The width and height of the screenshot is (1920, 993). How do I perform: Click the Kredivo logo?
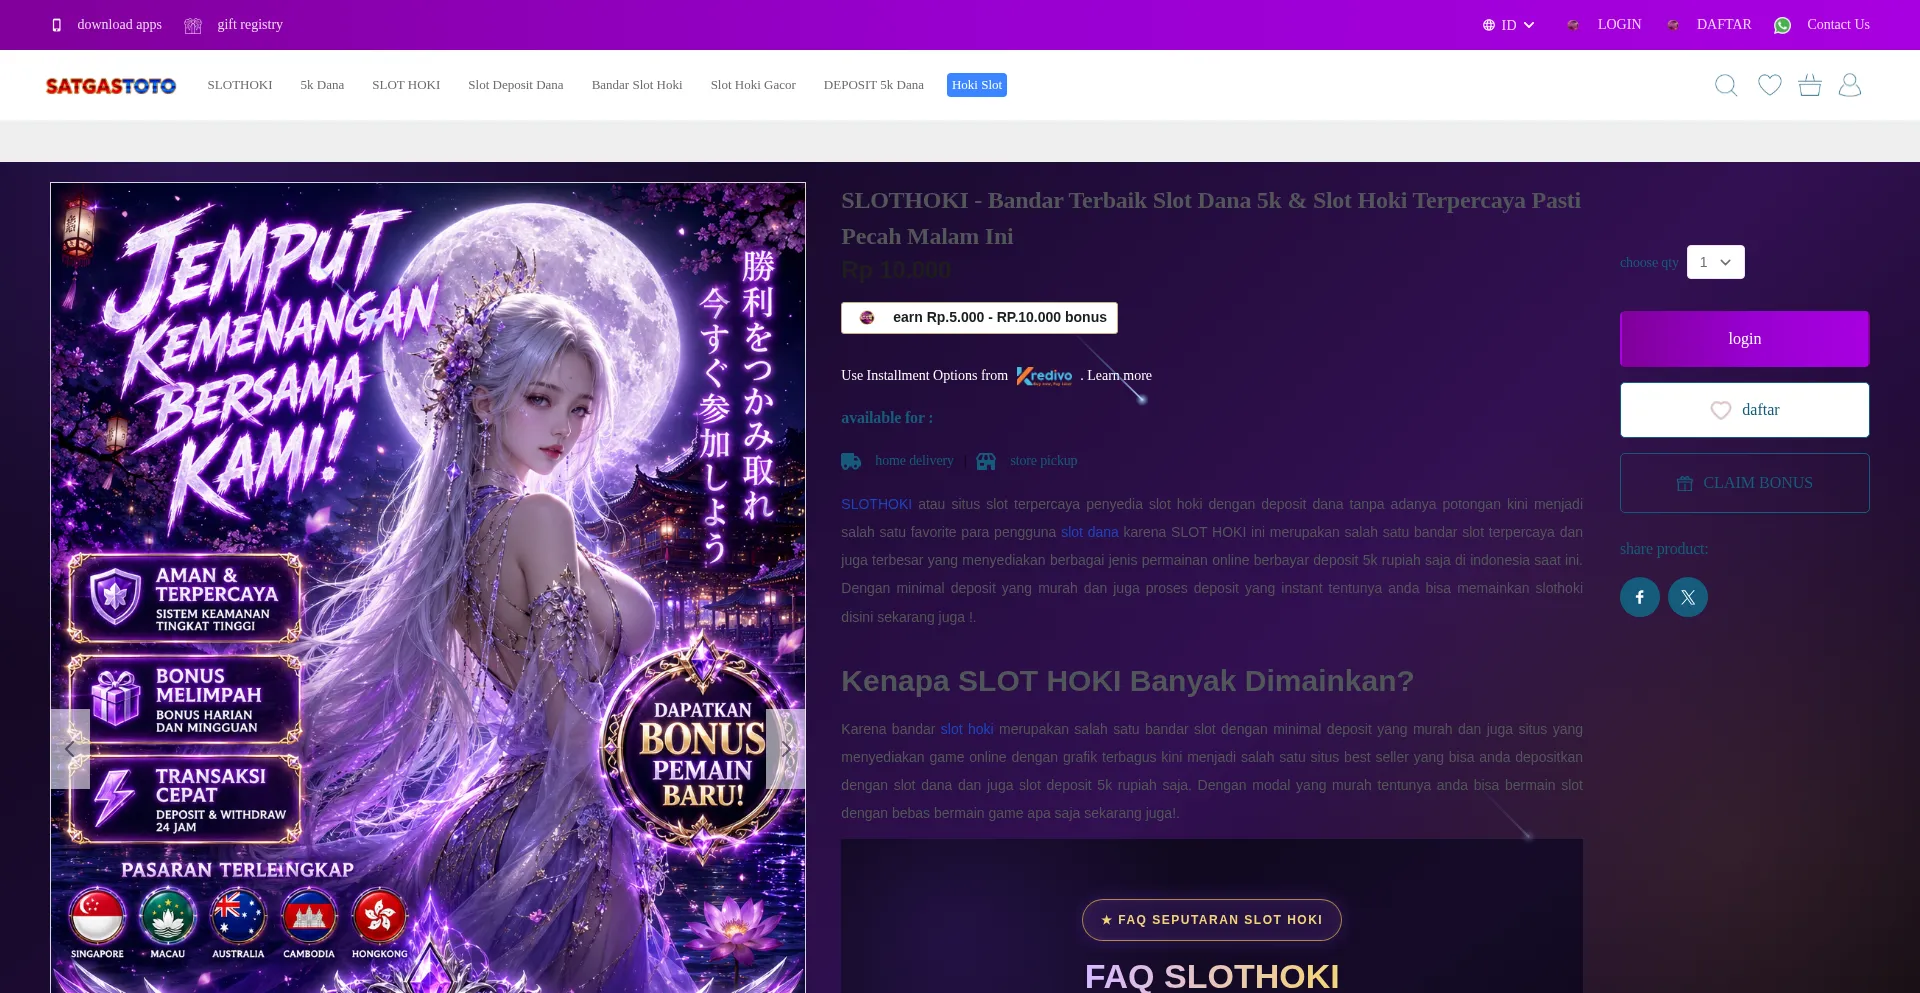pos(1044,376)
